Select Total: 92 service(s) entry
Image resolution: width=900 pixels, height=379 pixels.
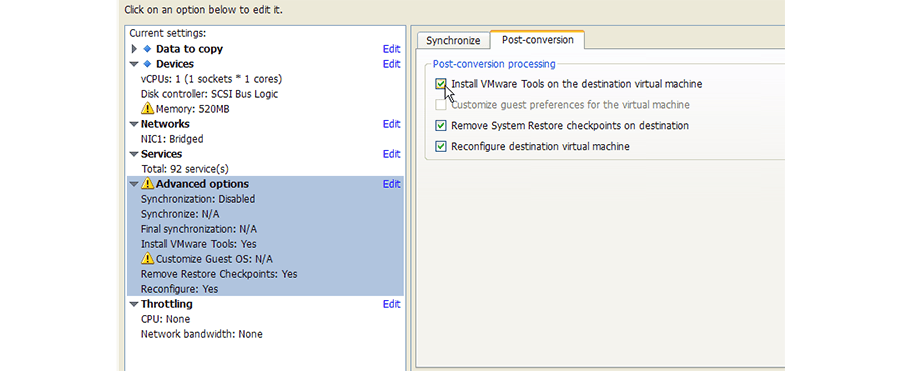(x=185, y=169)
